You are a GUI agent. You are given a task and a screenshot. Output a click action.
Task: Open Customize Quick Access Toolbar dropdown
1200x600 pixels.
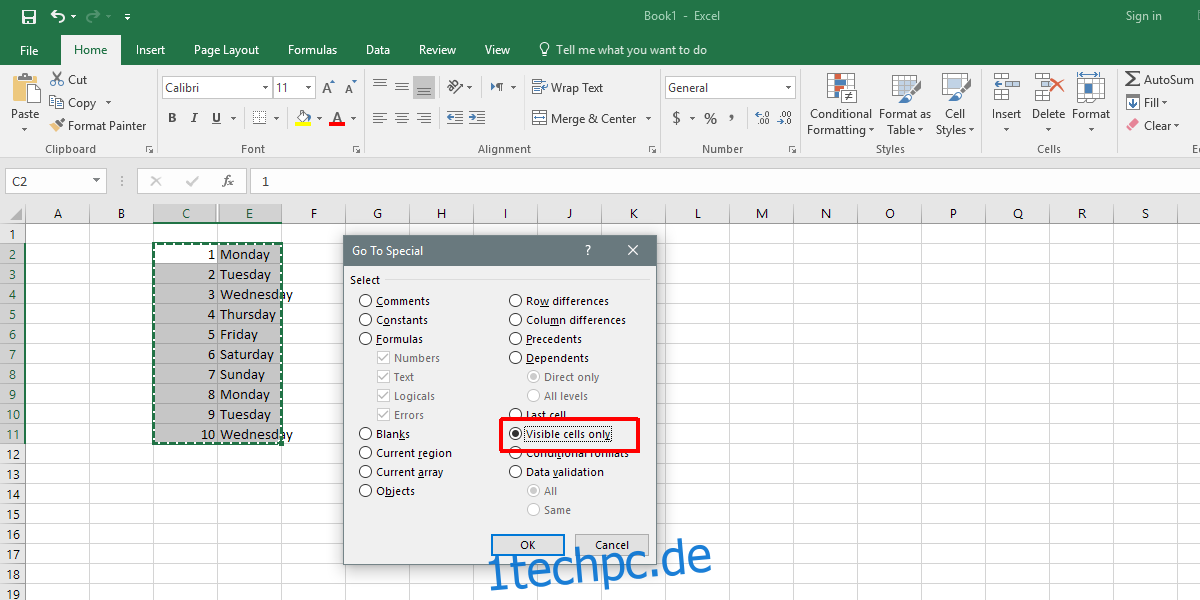[x=128, y=17]
